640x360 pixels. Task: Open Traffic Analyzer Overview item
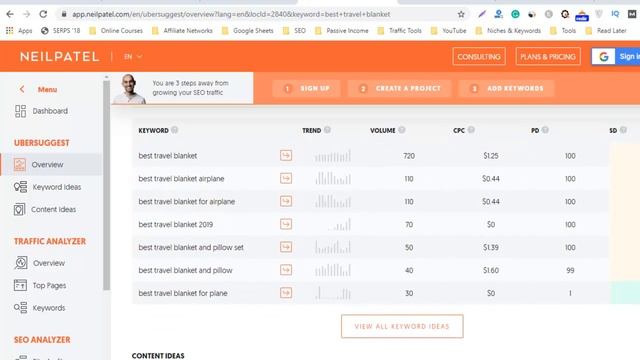tap(40, 263)
